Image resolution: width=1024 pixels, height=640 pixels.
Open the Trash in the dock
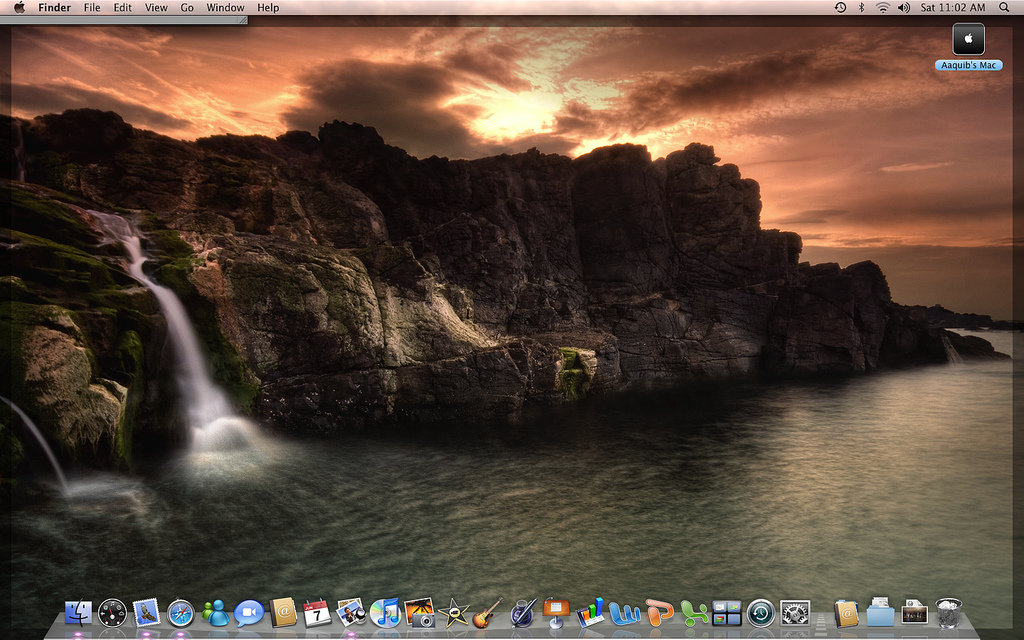pos(949,612)
